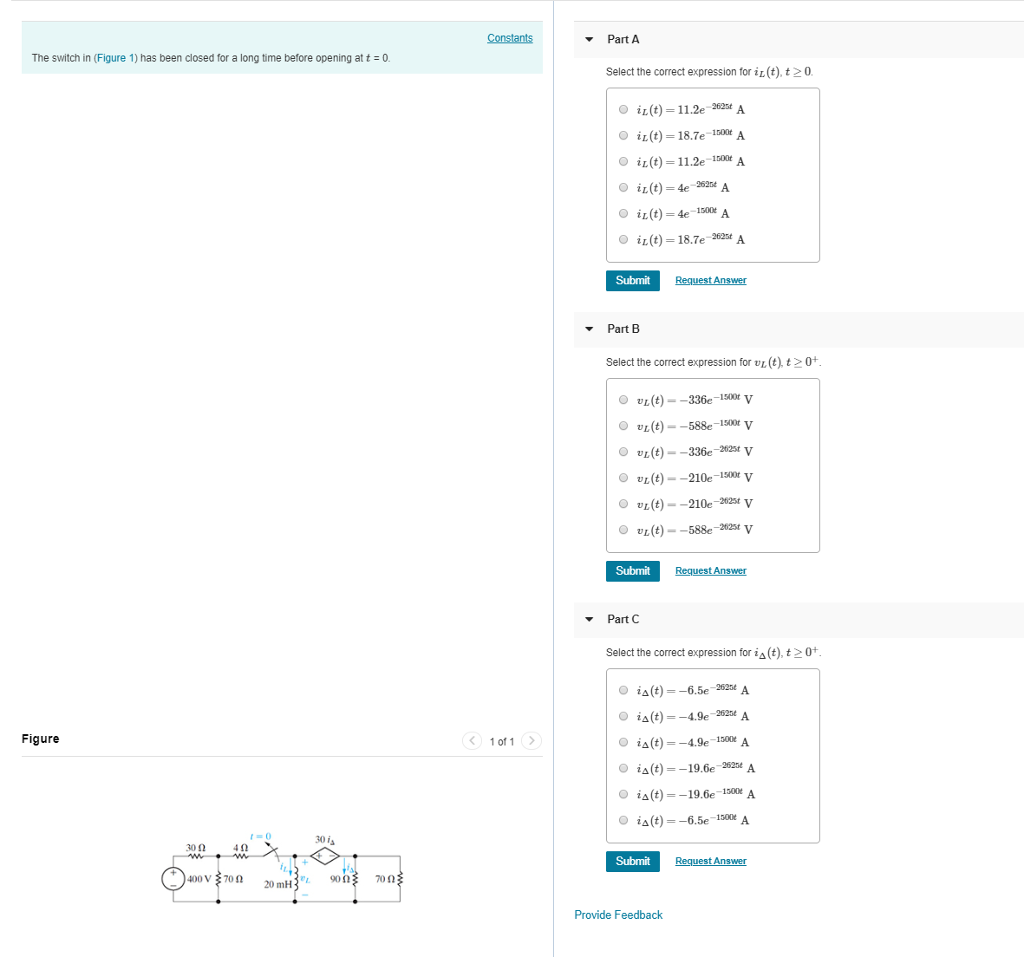Screen dimensions: 1024x957
Task: Select iL(t)=4e^-2625t A option
Action: pos(623,187)
